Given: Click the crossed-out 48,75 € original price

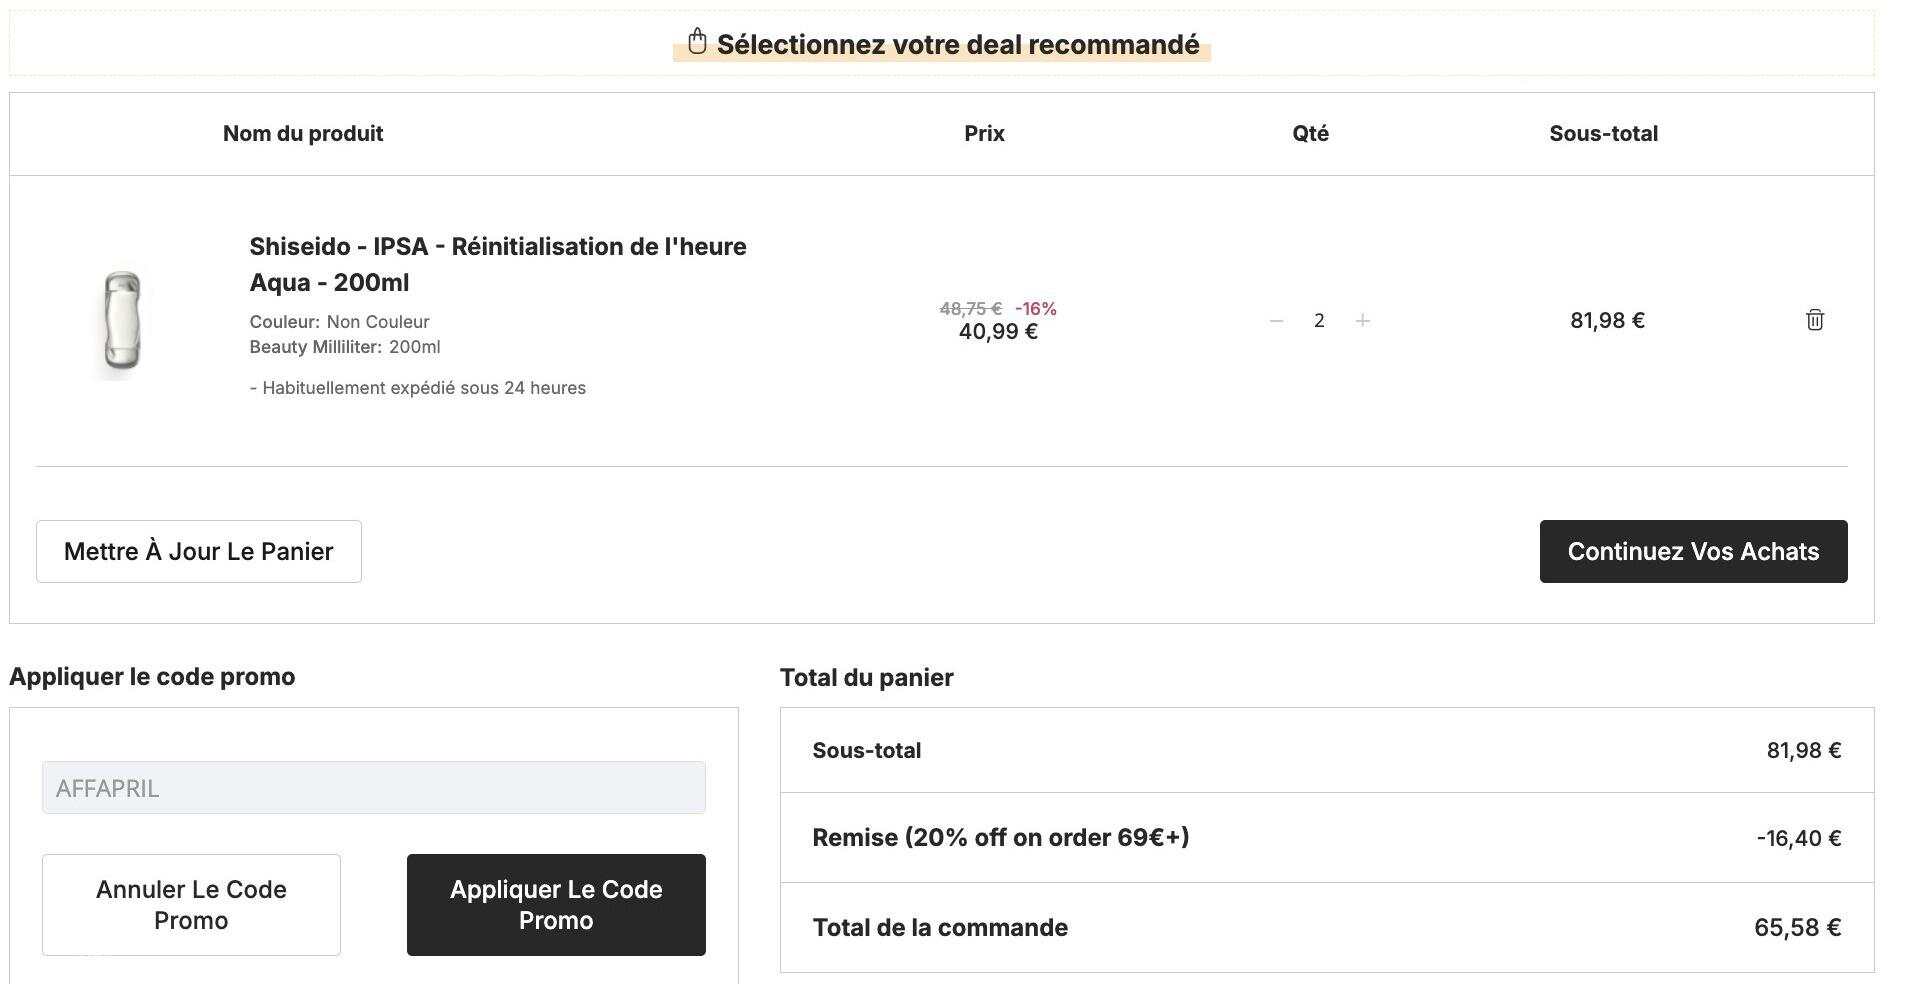Looking at the screenshot, I should (970, 309).
